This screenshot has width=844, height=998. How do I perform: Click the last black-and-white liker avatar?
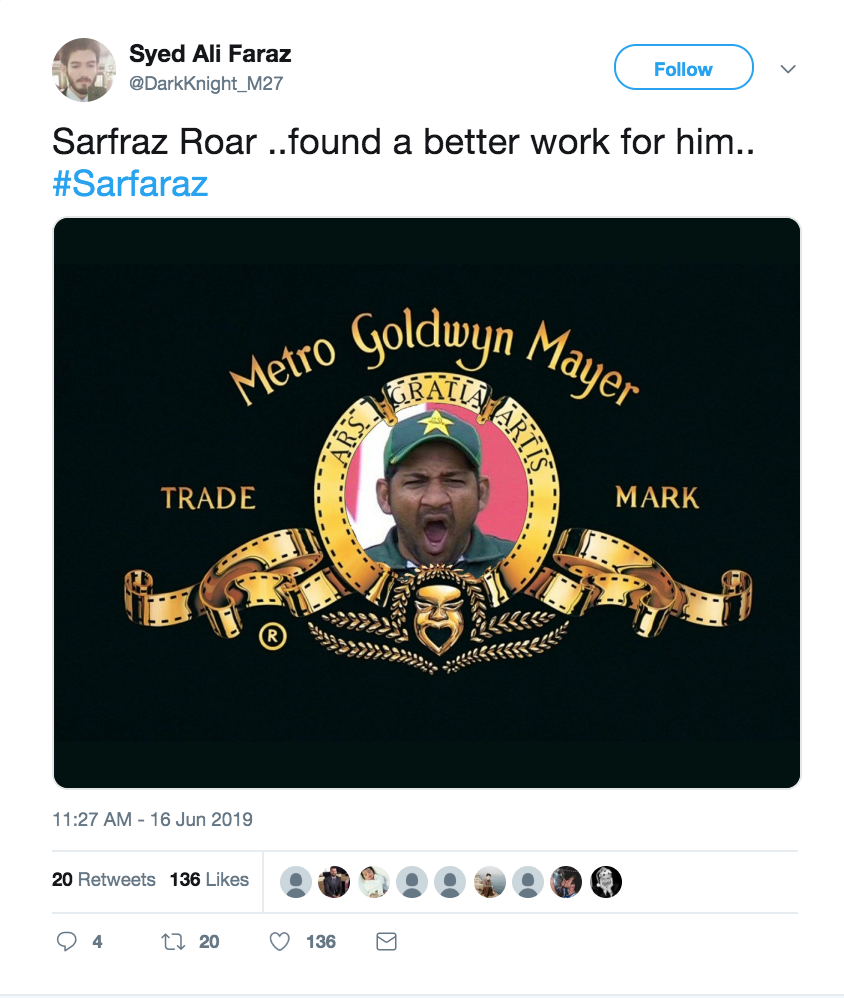coord(606,881)
